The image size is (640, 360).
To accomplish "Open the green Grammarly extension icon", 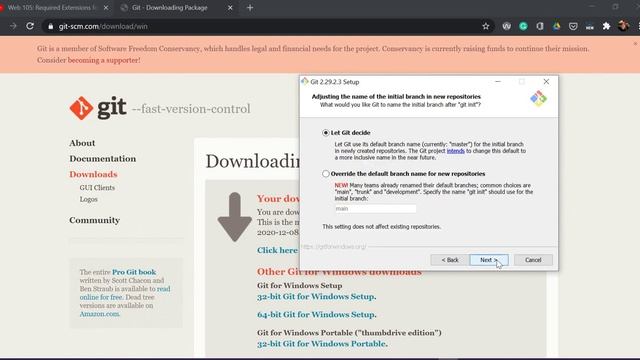I will point(523,26).
